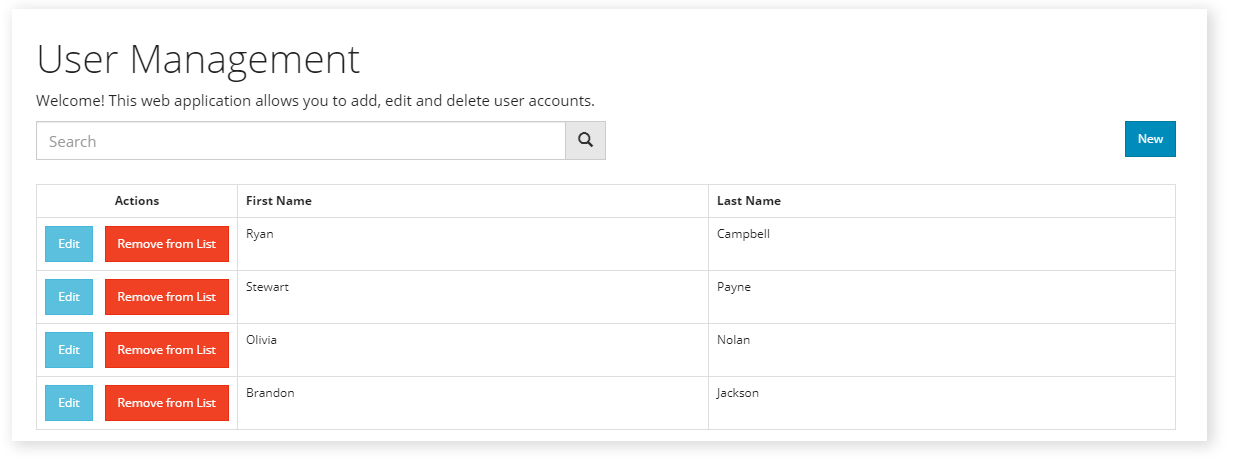The height and width of the screenshot is (471, 1248).
Task: Click the First Name column header
Action: (279, 201)
